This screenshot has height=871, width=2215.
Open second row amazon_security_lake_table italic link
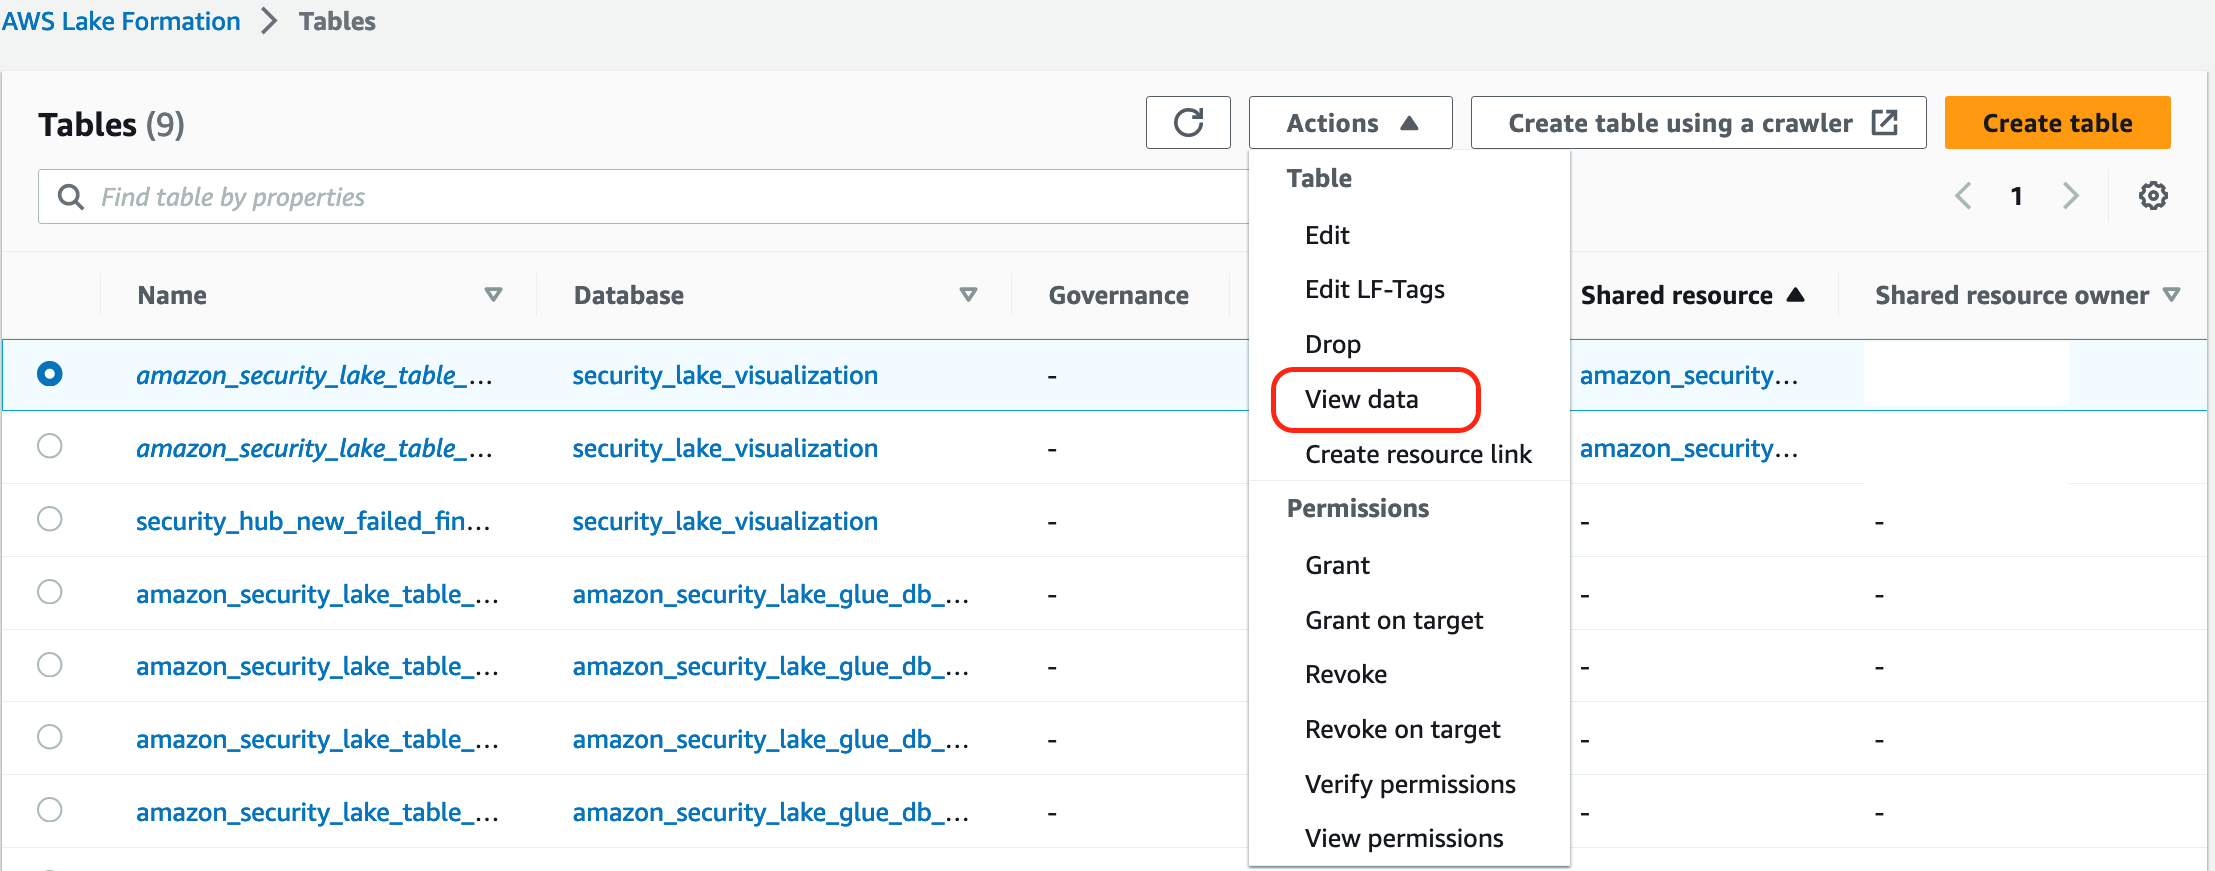(x=314, y=448)
